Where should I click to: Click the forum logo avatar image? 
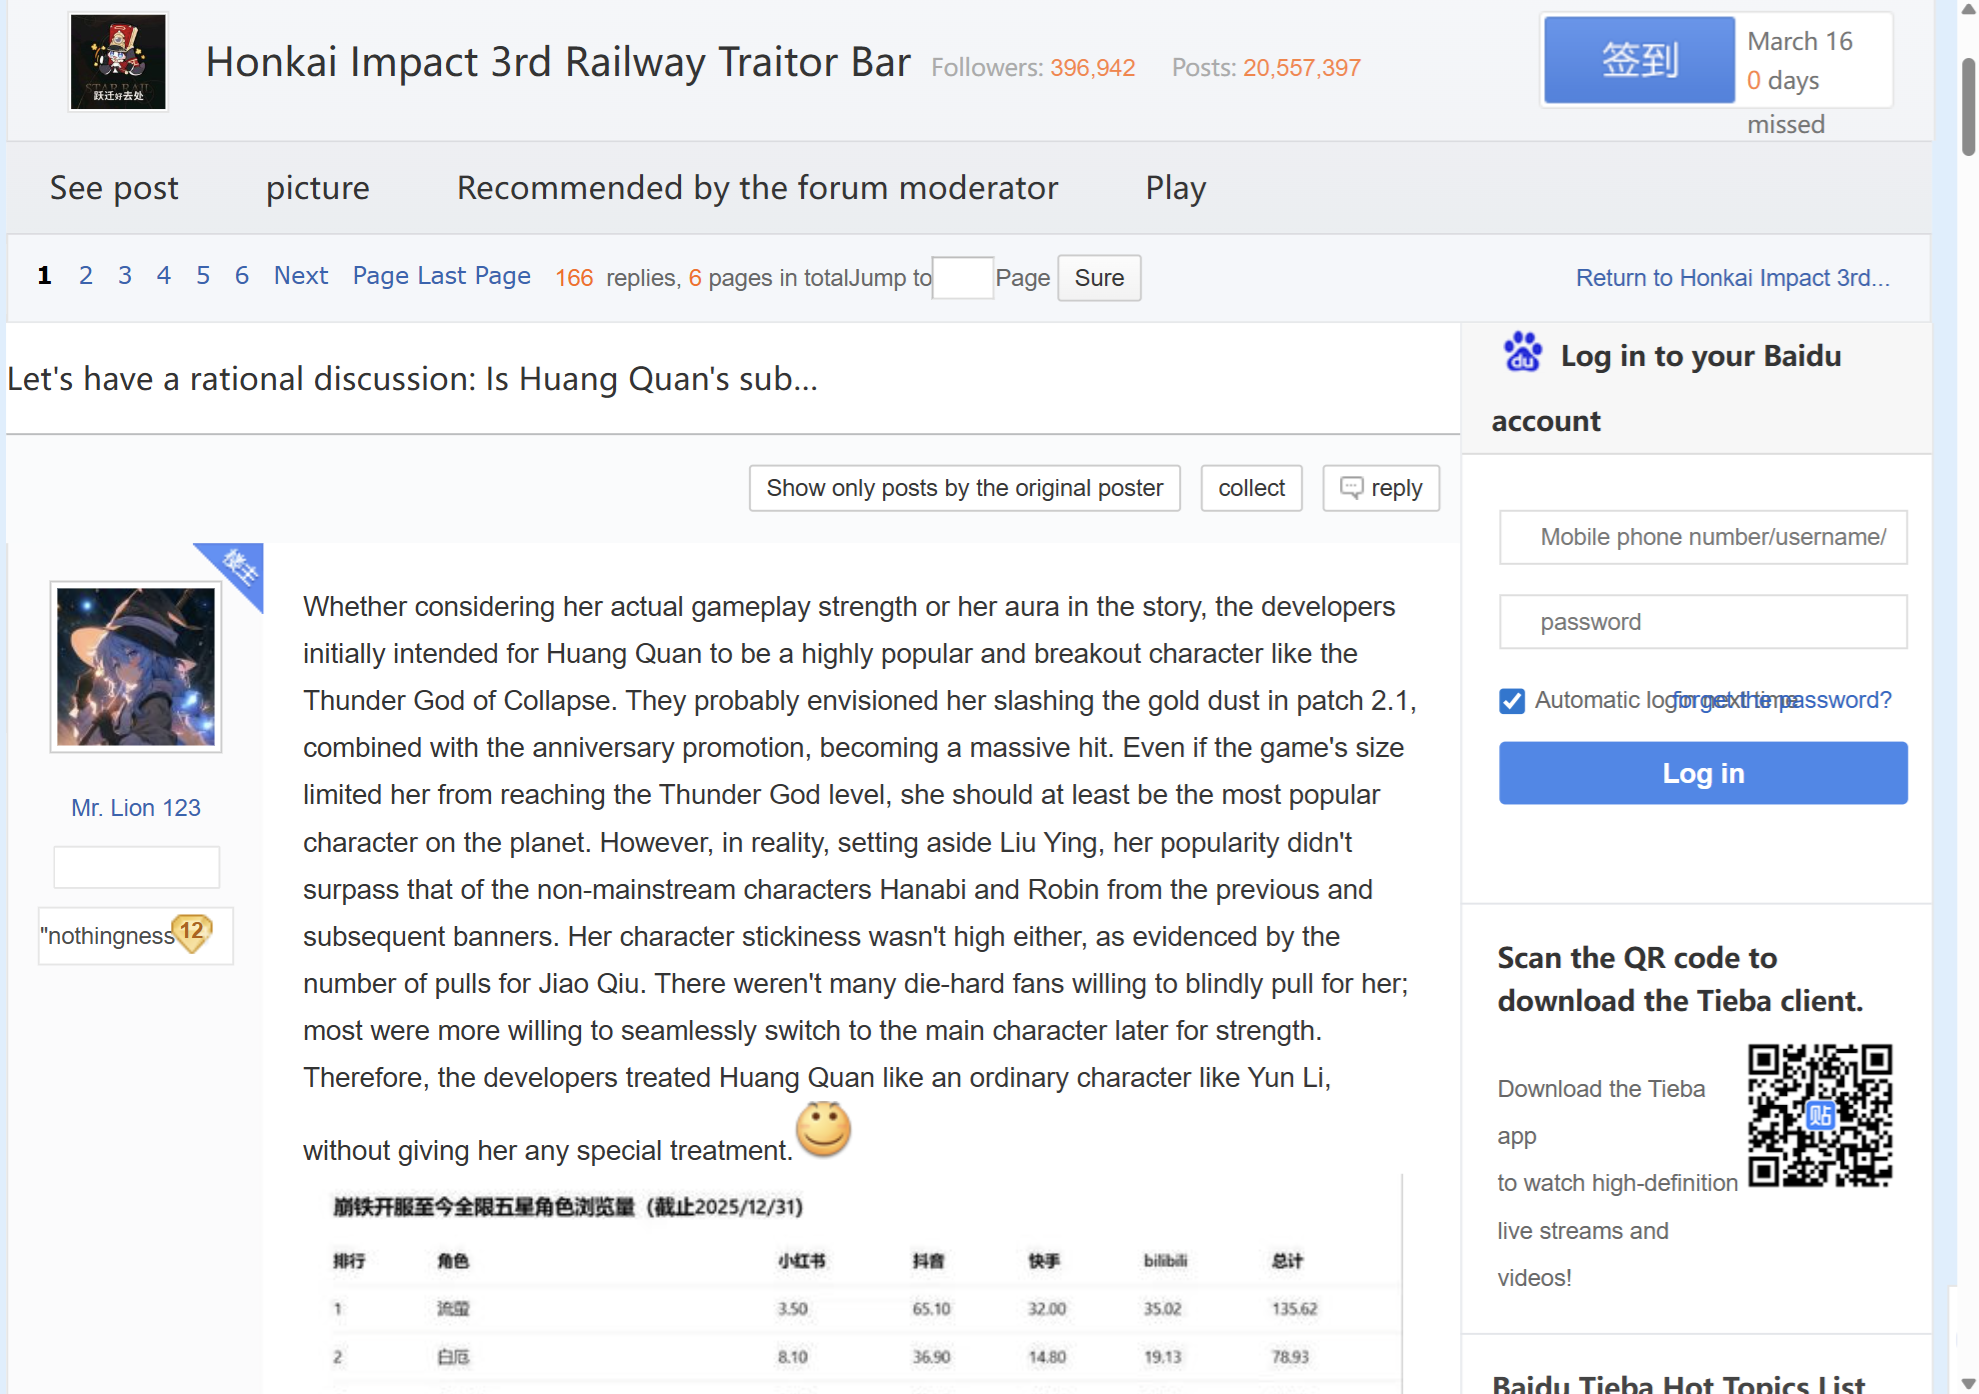118,62
